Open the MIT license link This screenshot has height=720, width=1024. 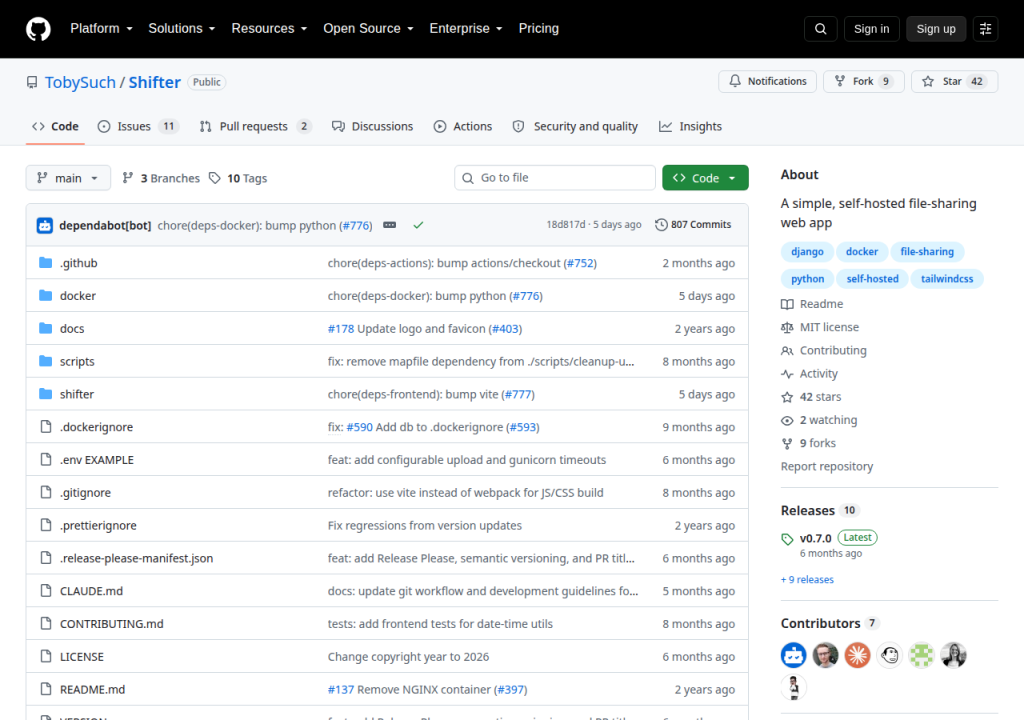pos(820,327)
